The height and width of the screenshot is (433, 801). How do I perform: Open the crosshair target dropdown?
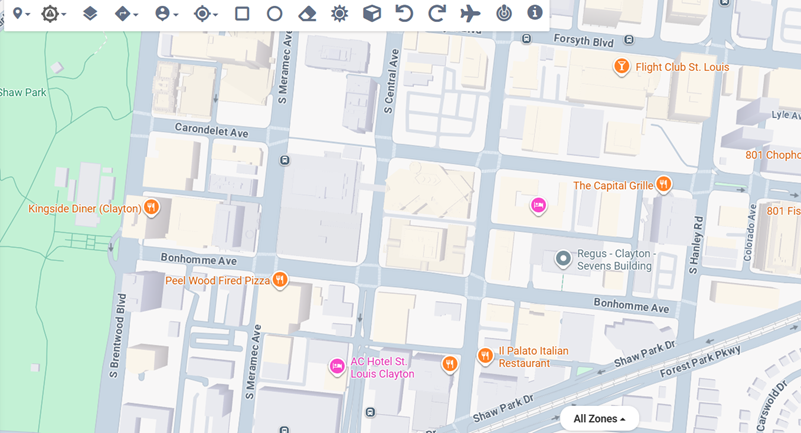pos(205,14)
